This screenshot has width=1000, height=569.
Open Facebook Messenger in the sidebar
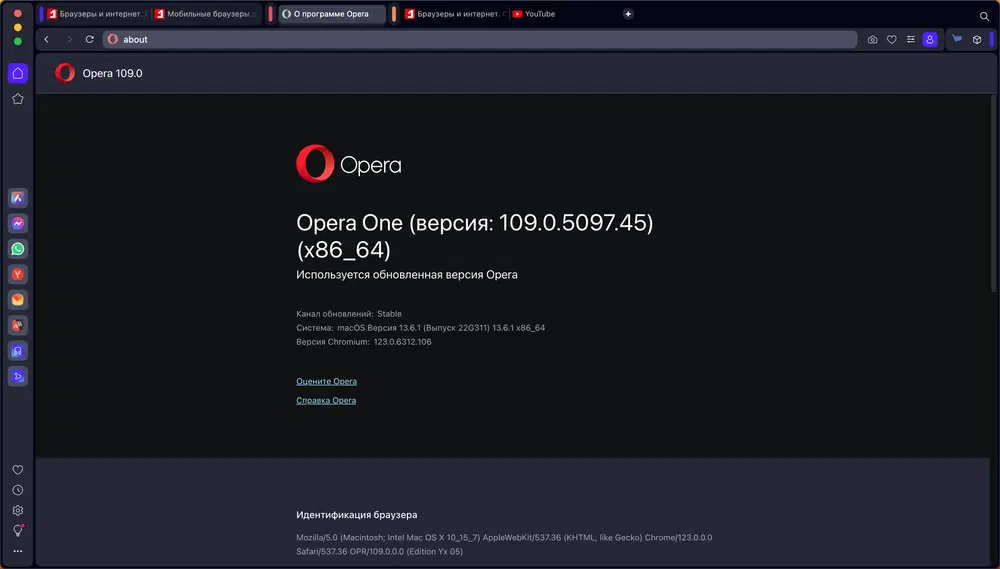tap(18, 223)
